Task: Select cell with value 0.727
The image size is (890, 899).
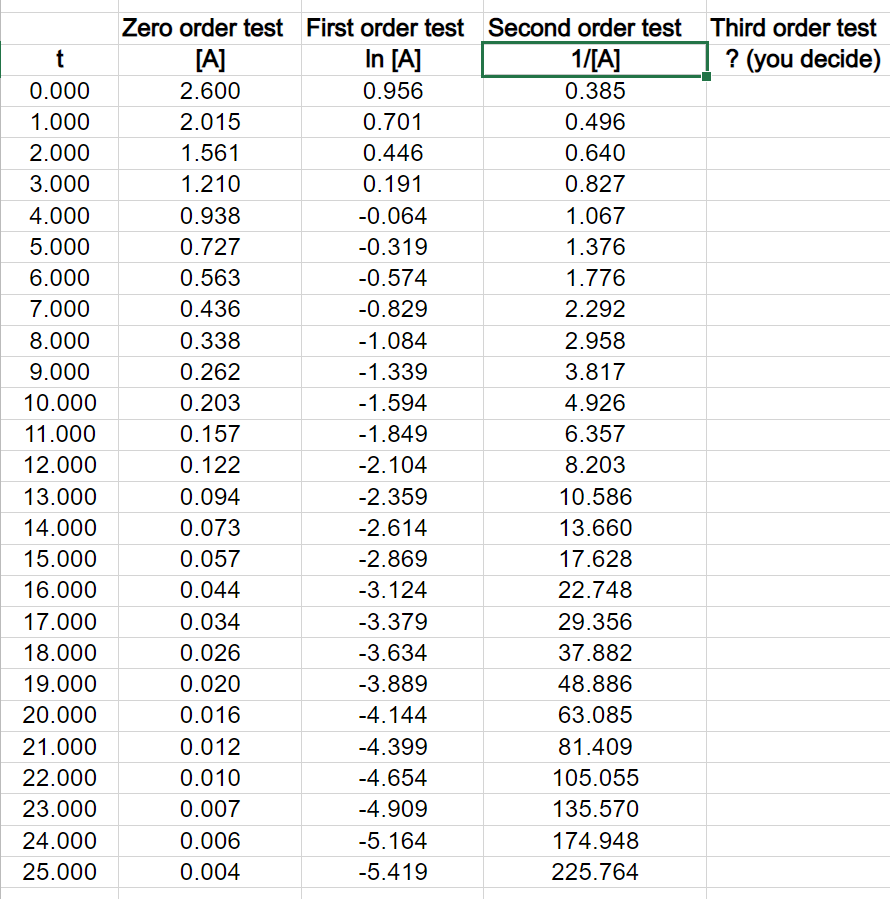Action: coord(210,247)
